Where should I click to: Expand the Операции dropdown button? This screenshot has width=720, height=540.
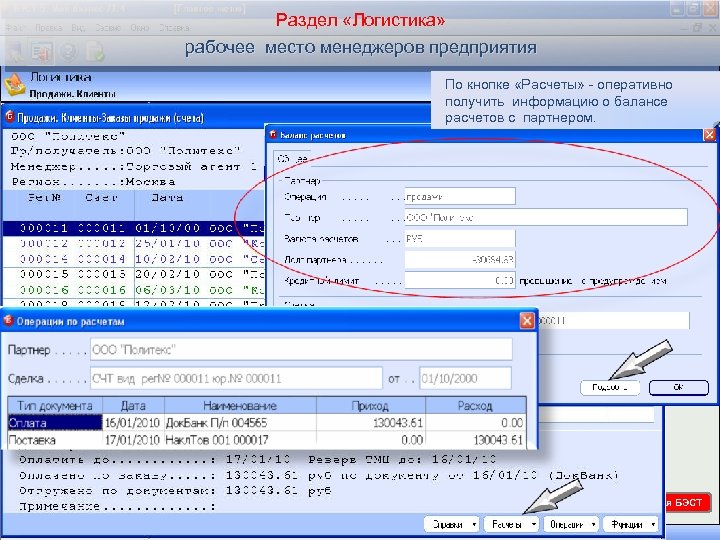click(x=571, y=524)
